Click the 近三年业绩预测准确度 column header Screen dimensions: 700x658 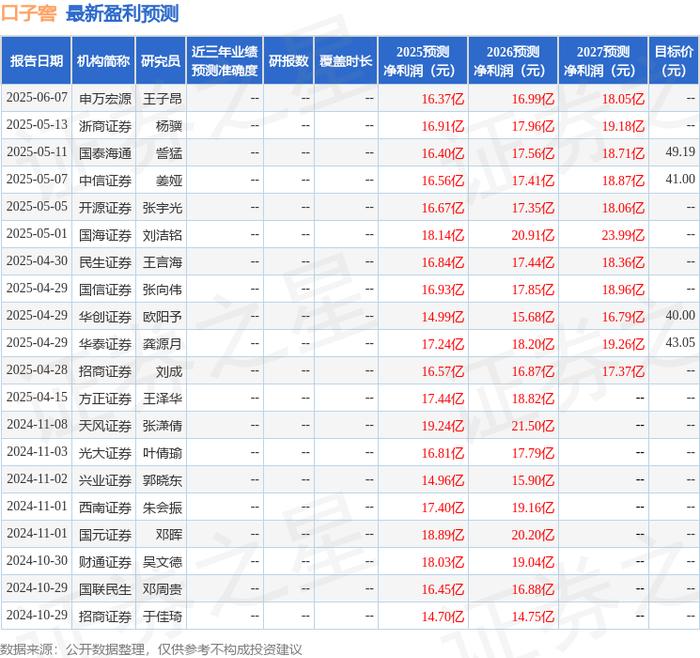pos(225,61)
